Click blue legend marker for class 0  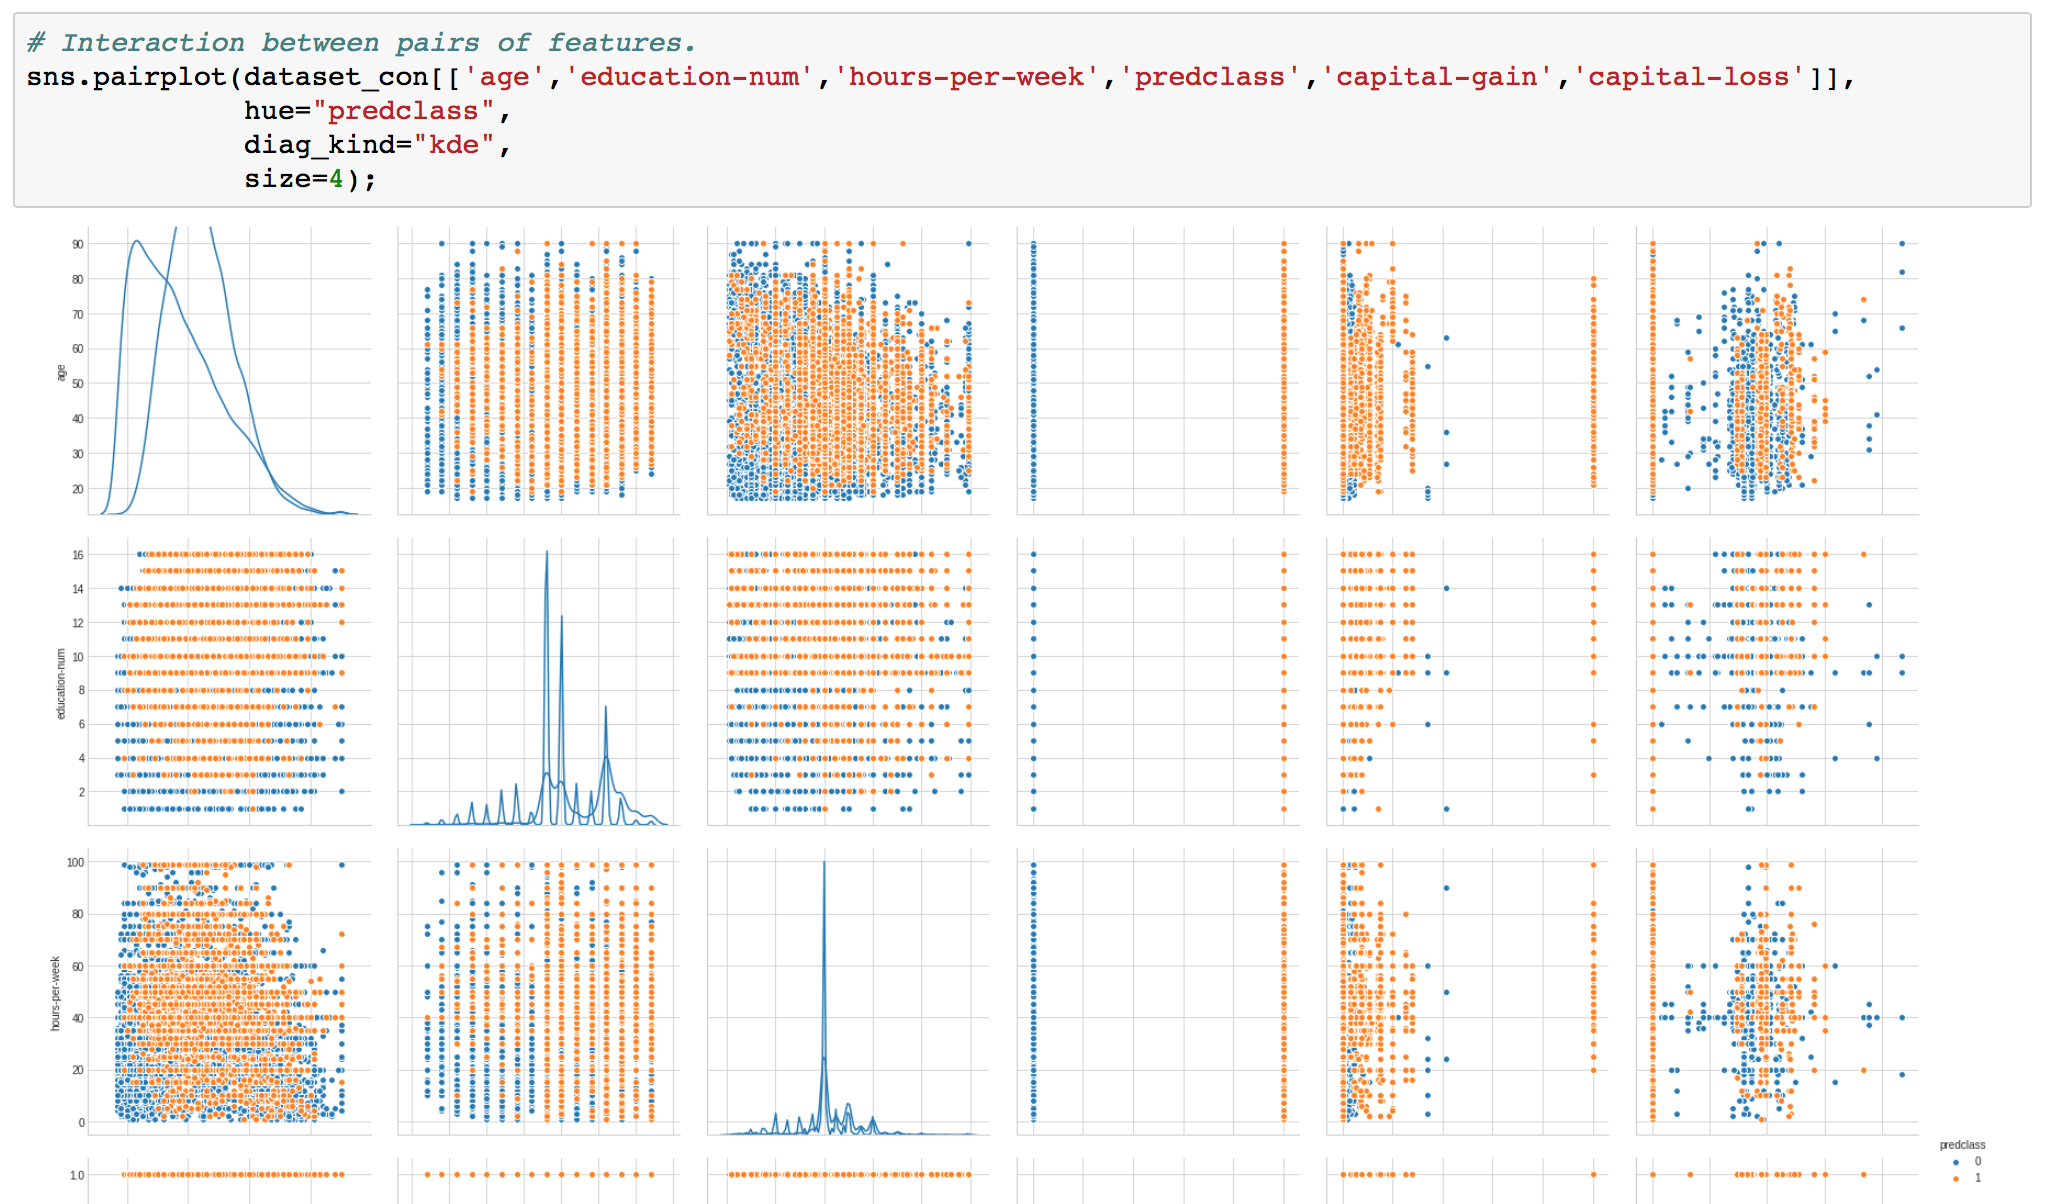(x=1956, y=1162)
